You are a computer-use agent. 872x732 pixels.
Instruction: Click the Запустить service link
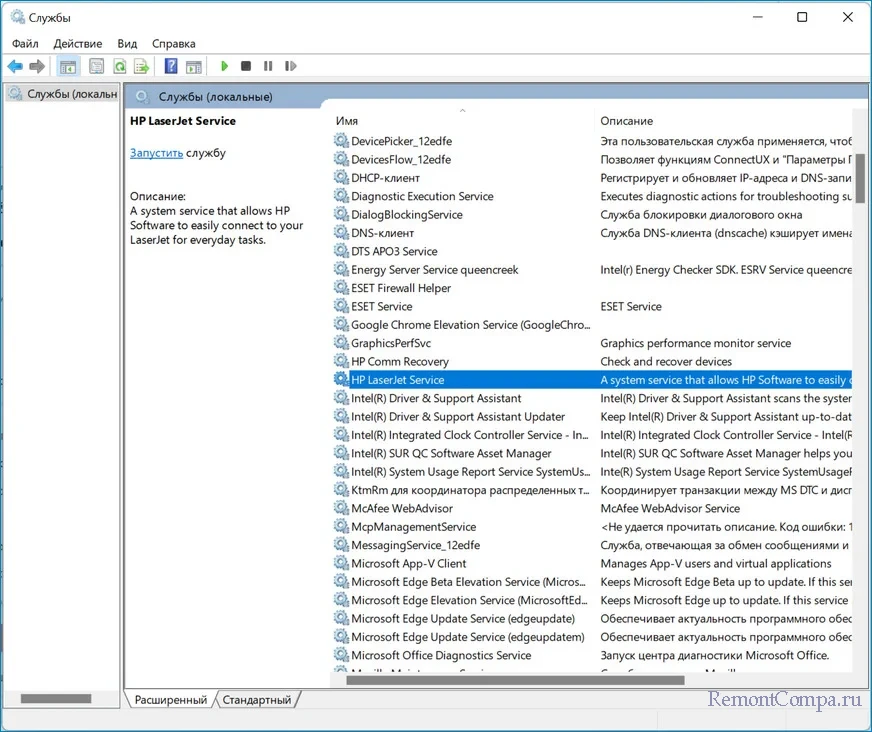click(x=156, y=153)
